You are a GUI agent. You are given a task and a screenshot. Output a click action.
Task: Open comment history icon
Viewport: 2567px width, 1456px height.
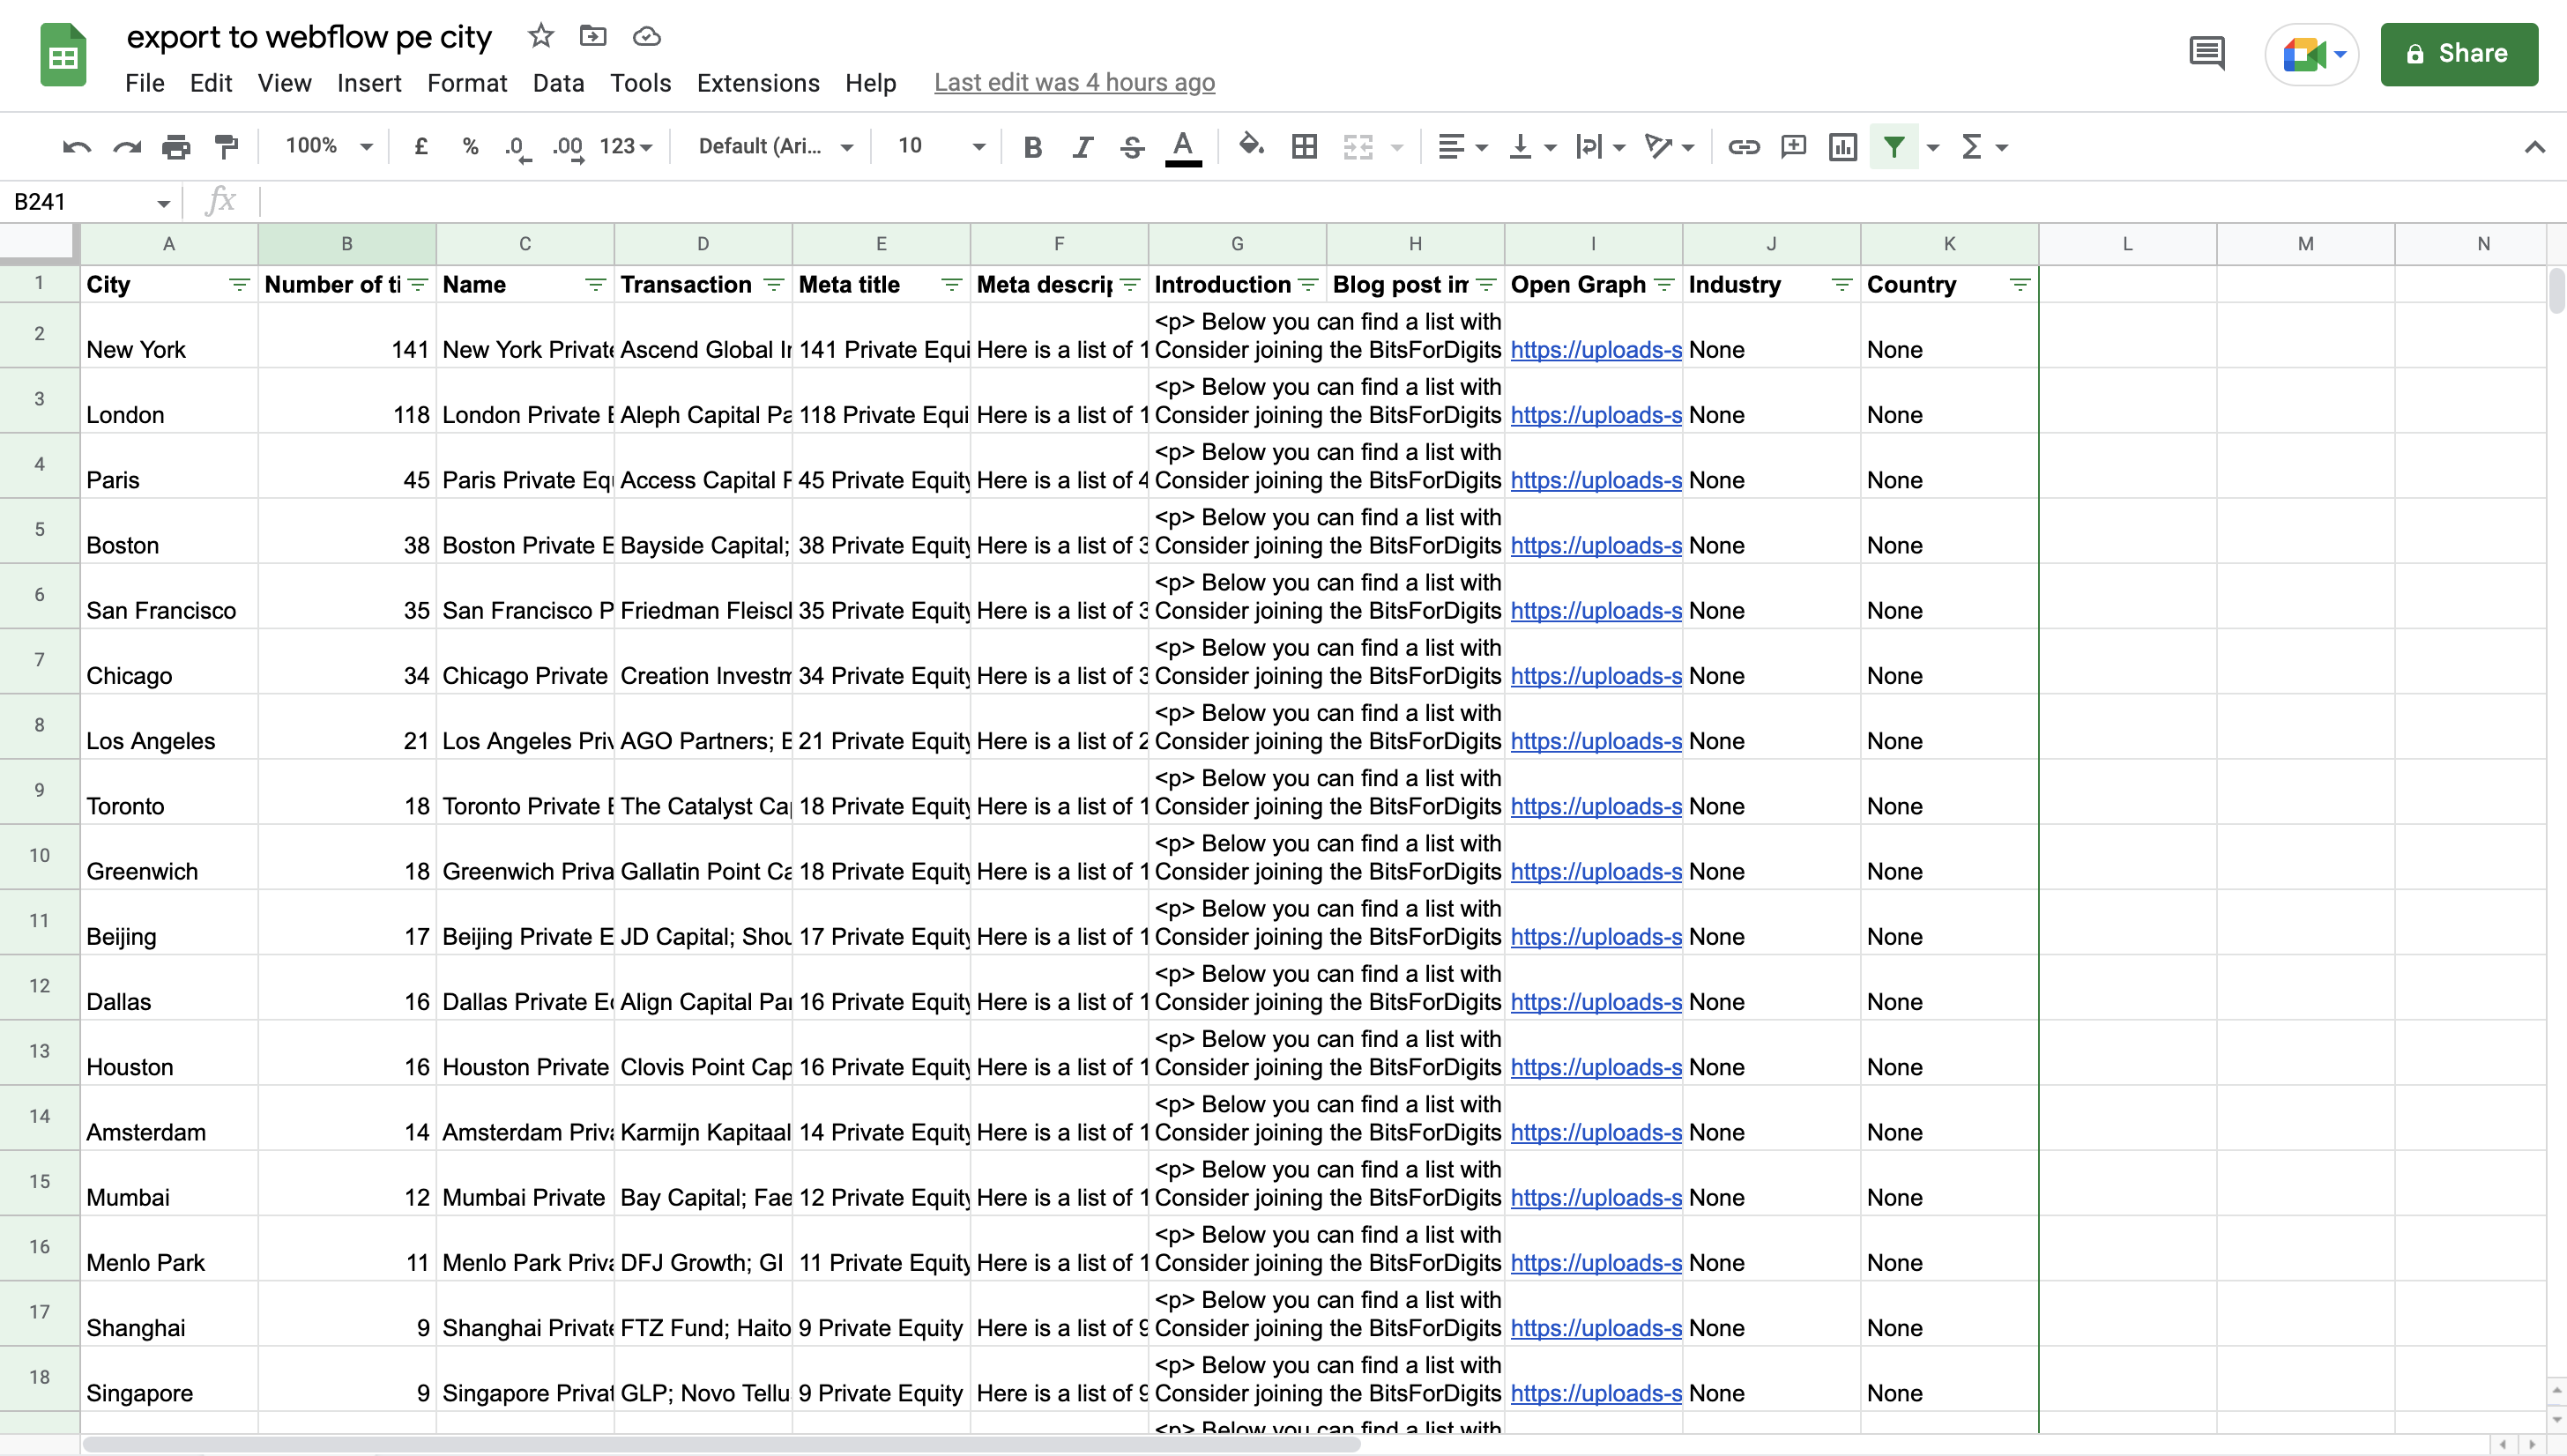2207,54
